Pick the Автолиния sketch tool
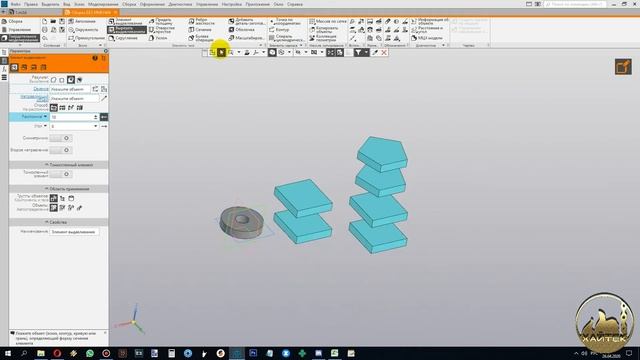The width and height of the screenshot is (640, 360). point(82,21)
